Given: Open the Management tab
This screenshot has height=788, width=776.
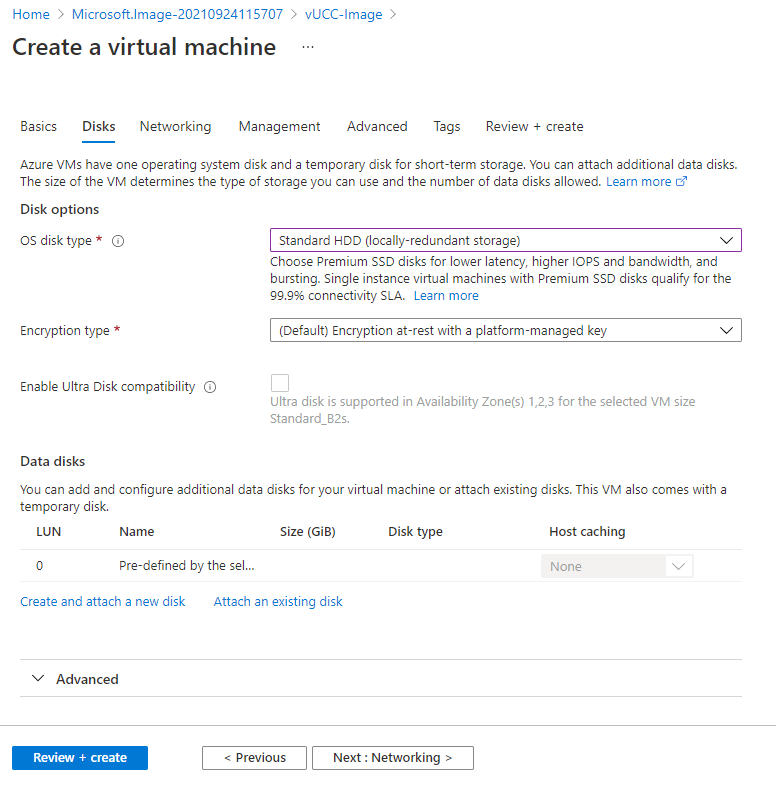Looking at the screenshot, I should point(279,127).
